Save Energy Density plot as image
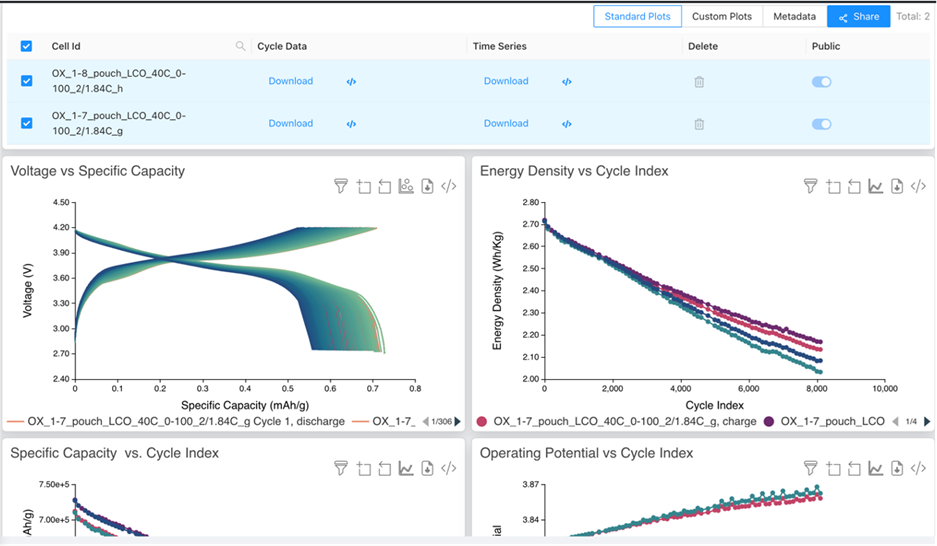 click(x=897, y=186)
